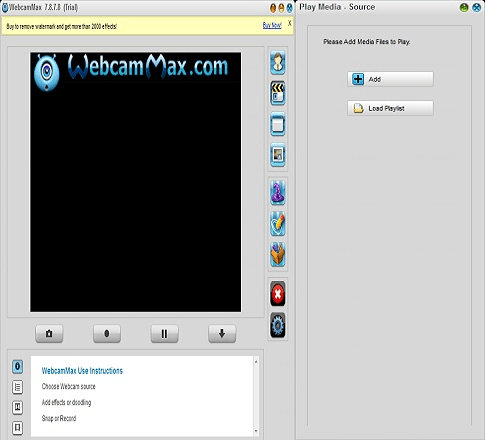Select the picture-in-picture source icon
485x440 pixels.
pos(278,155)
